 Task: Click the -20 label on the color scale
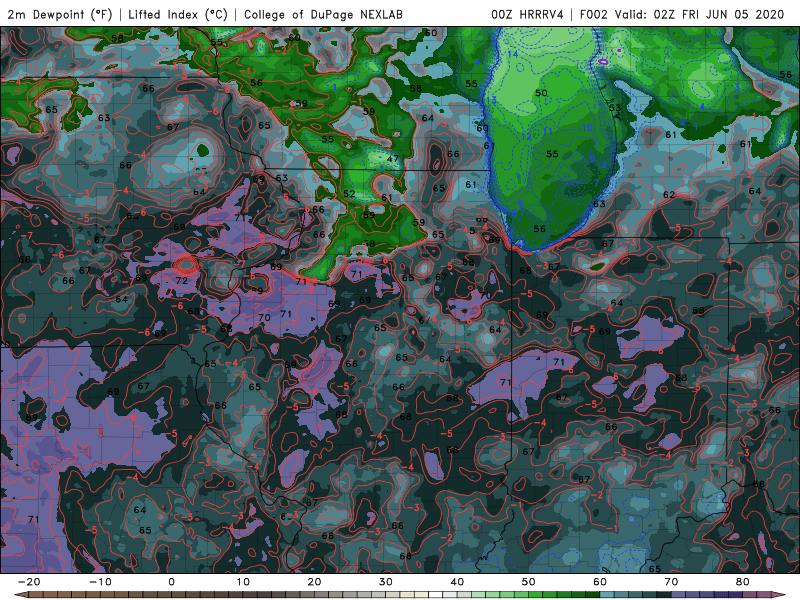[x=28, y=582]
